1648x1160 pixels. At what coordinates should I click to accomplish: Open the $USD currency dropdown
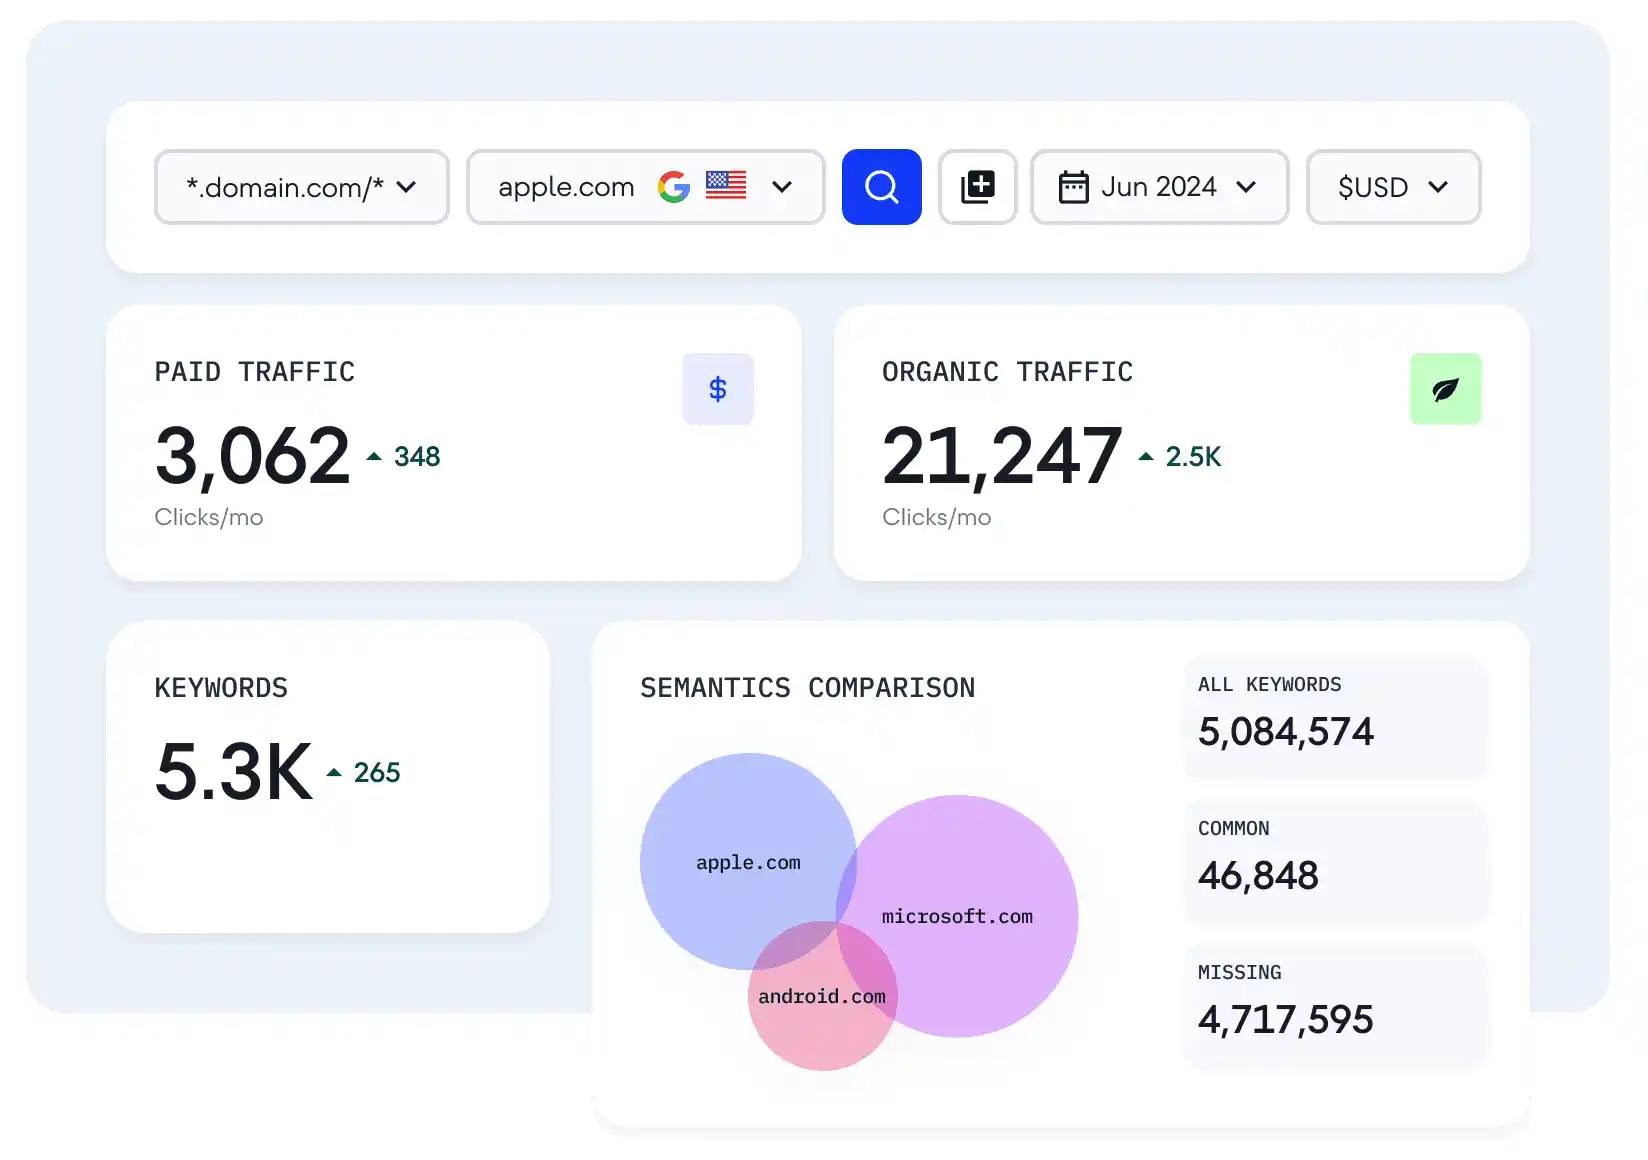click(1393, 187)
